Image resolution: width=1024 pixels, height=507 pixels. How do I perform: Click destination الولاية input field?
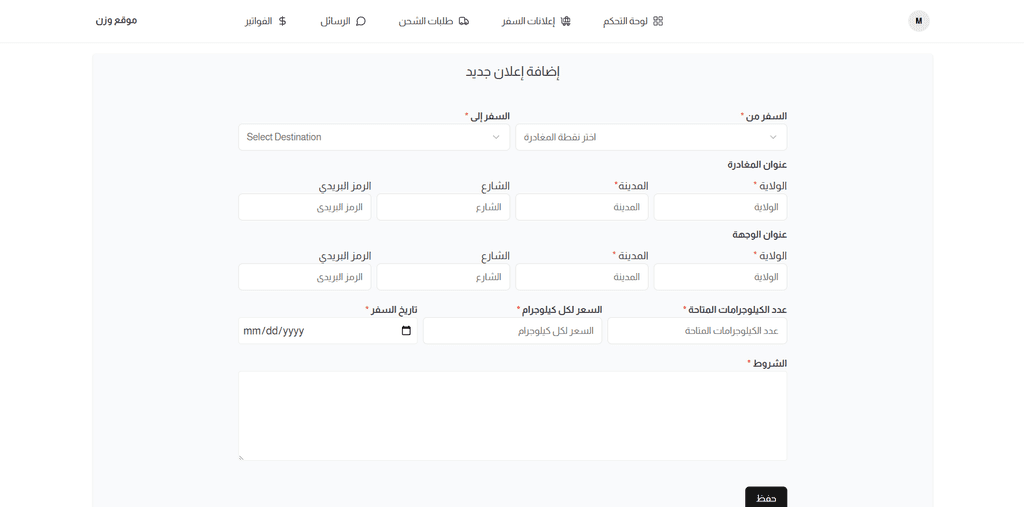pos(720,277)
